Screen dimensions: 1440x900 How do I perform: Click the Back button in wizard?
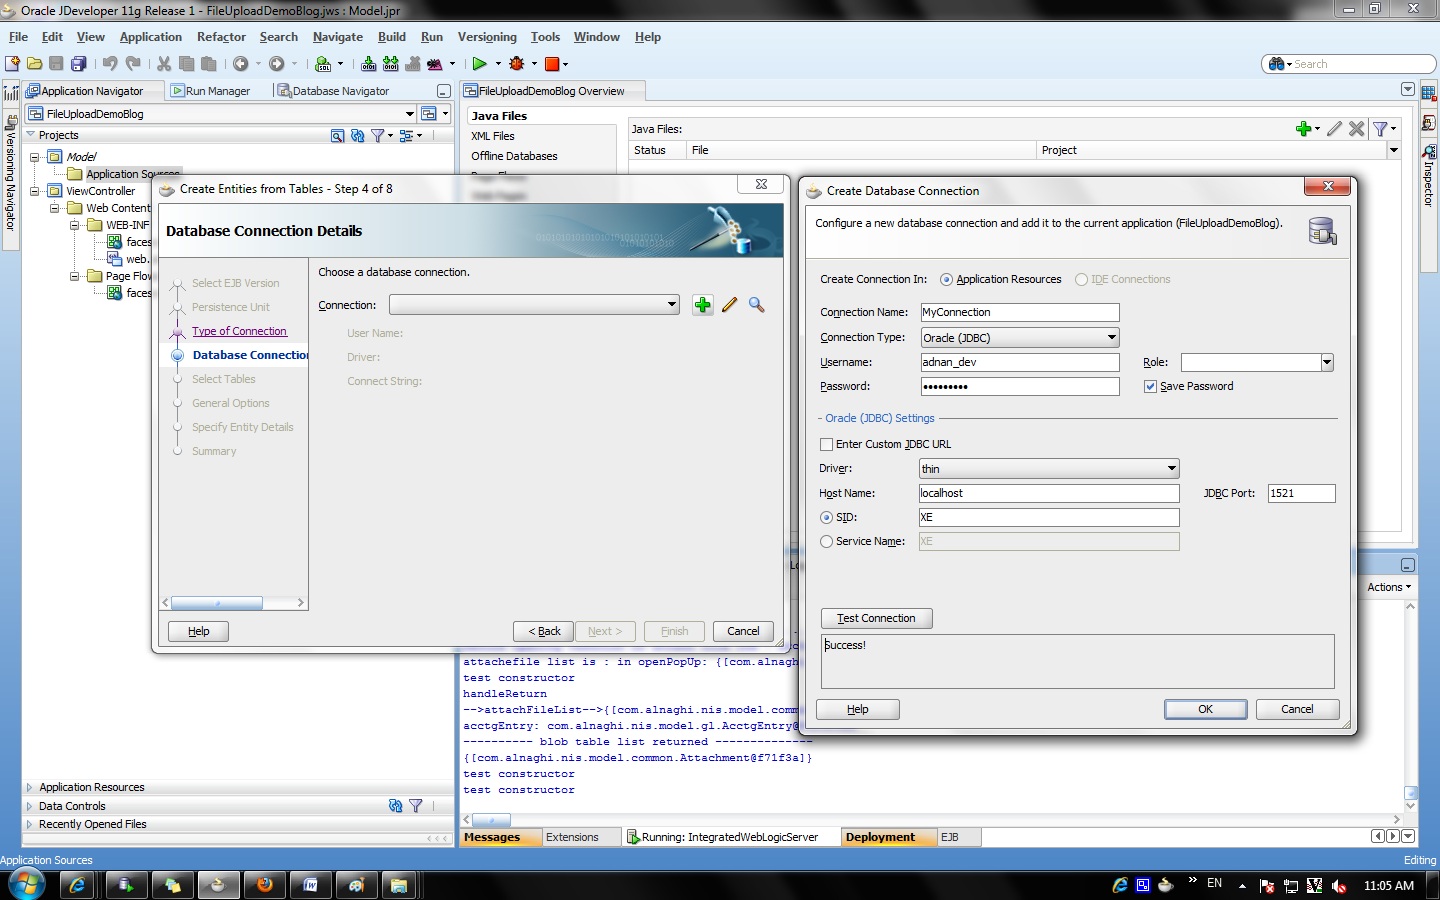544,632
